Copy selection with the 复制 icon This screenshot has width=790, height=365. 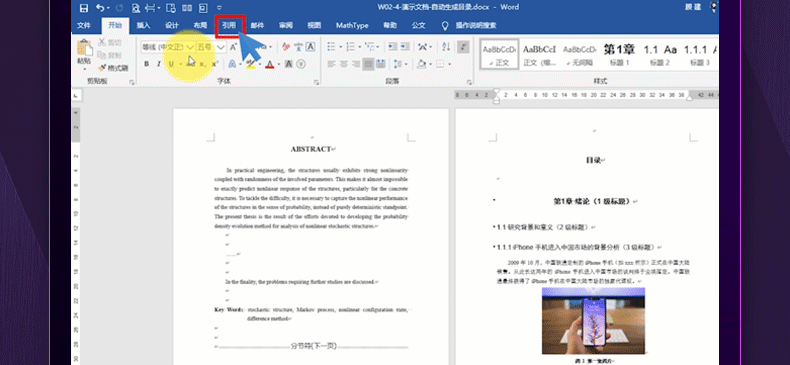(102, 55)
